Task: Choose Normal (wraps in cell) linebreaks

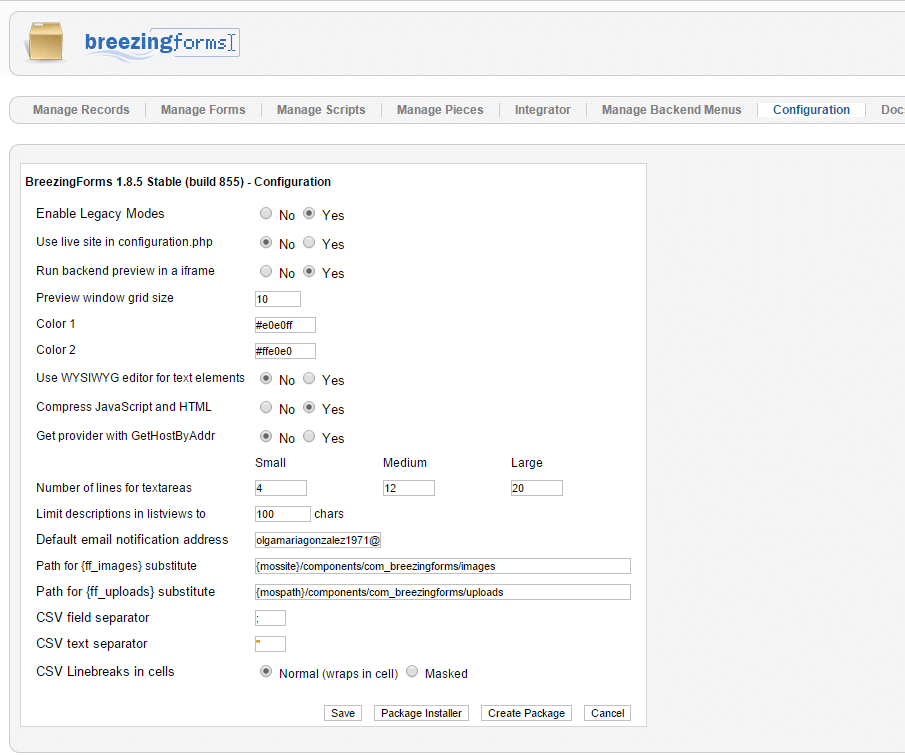Action: (x=265, y=671)
